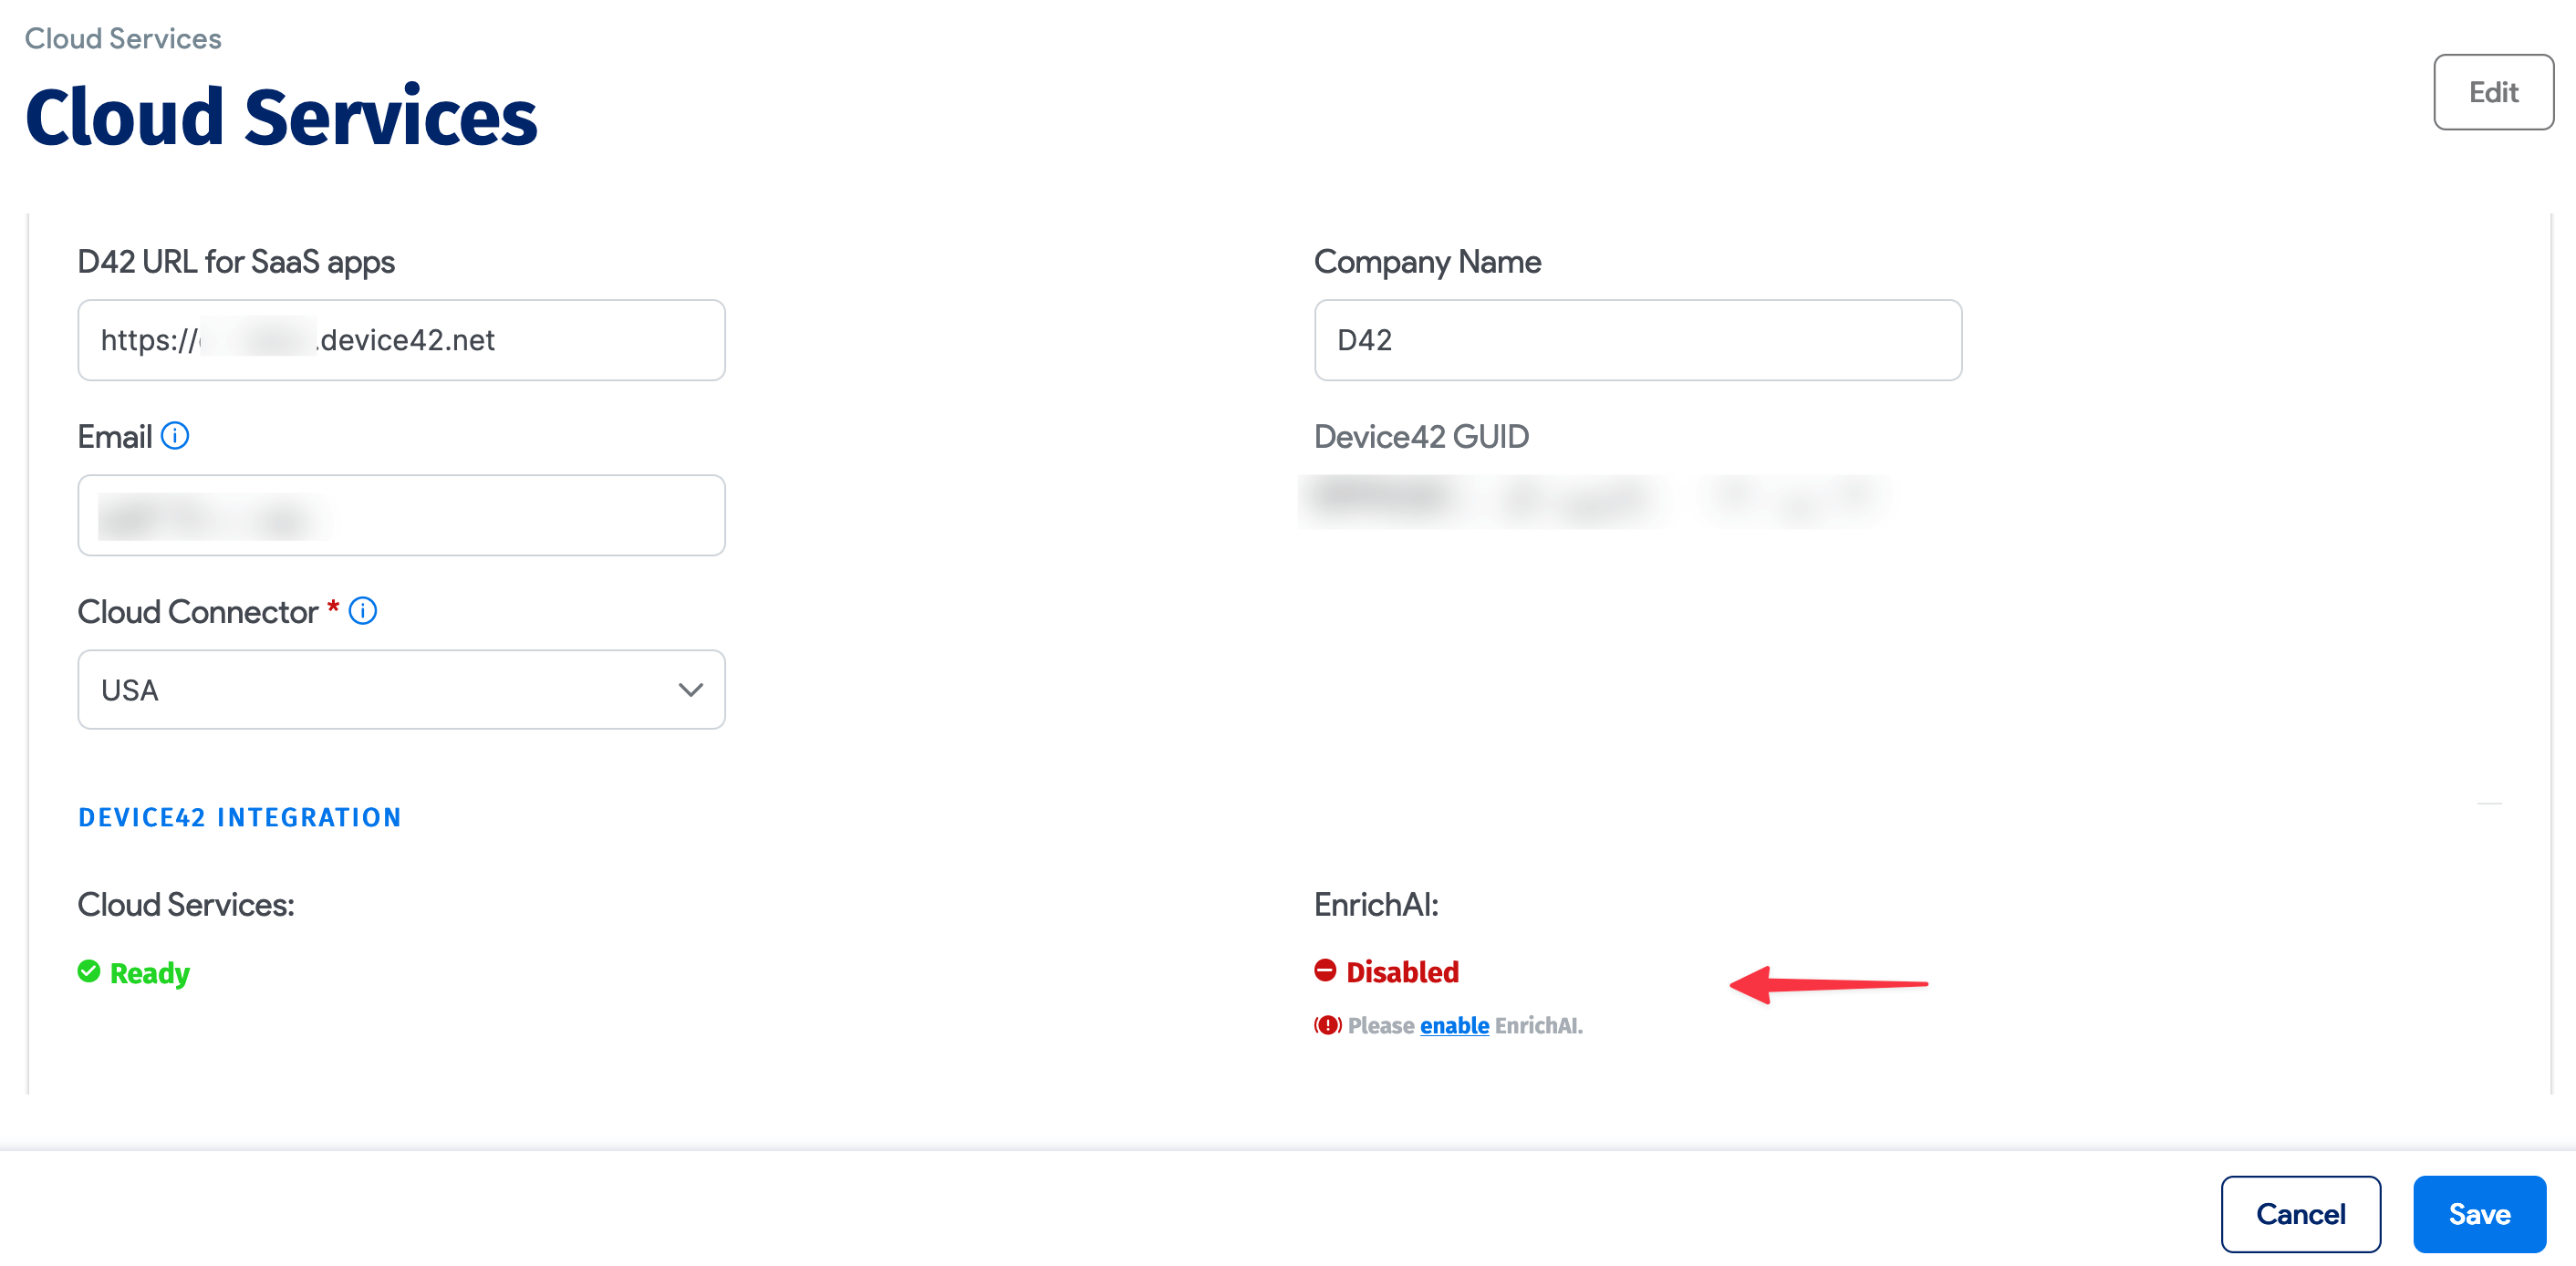Click the warning icon before "Please enable EnrichAI"

point(1327,1025)
